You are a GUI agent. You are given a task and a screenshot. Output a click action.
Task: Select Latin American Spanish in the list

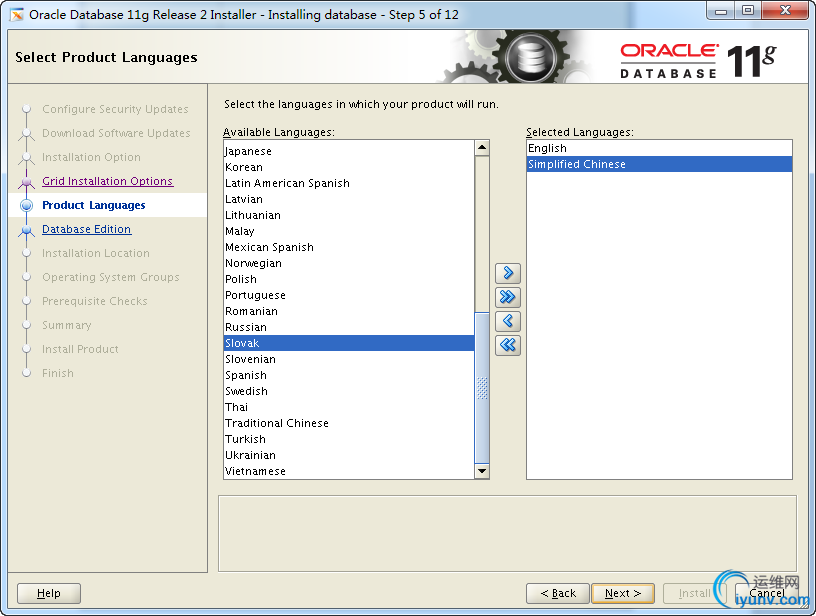pos(349,183)
